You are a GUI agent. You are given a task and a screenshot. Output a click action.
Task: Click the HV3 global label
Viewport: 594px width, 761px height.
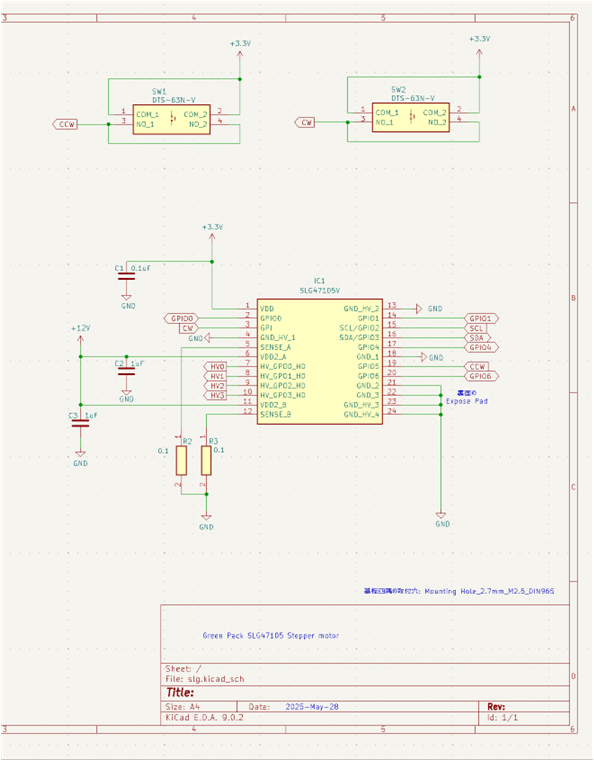pos(215,396)
